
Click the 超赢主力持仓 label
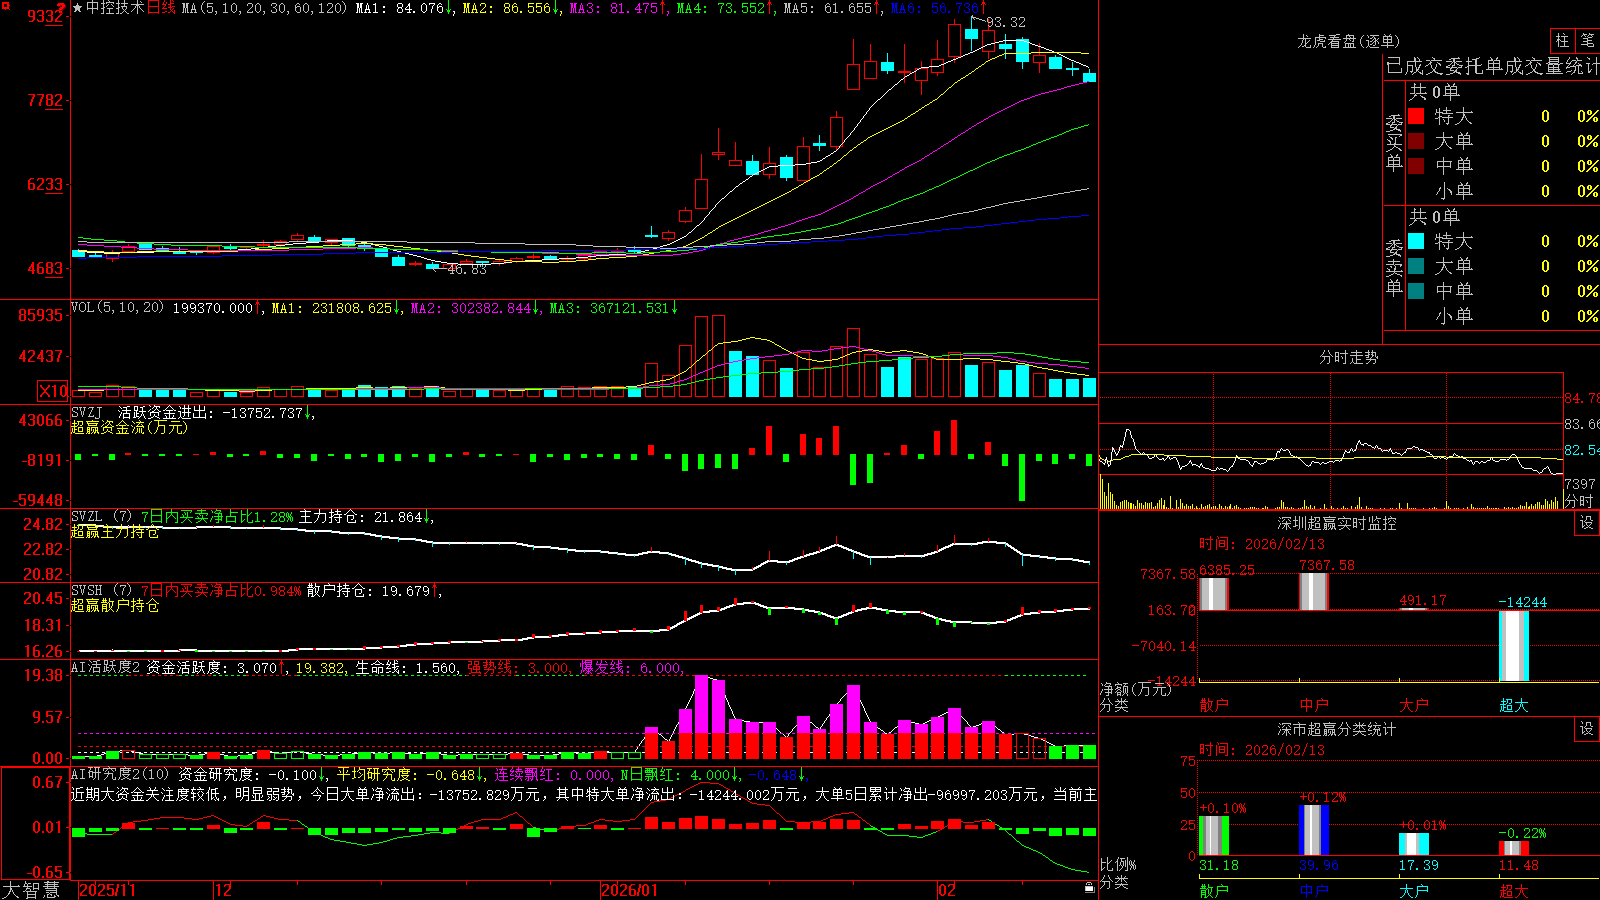pos(115,532)
